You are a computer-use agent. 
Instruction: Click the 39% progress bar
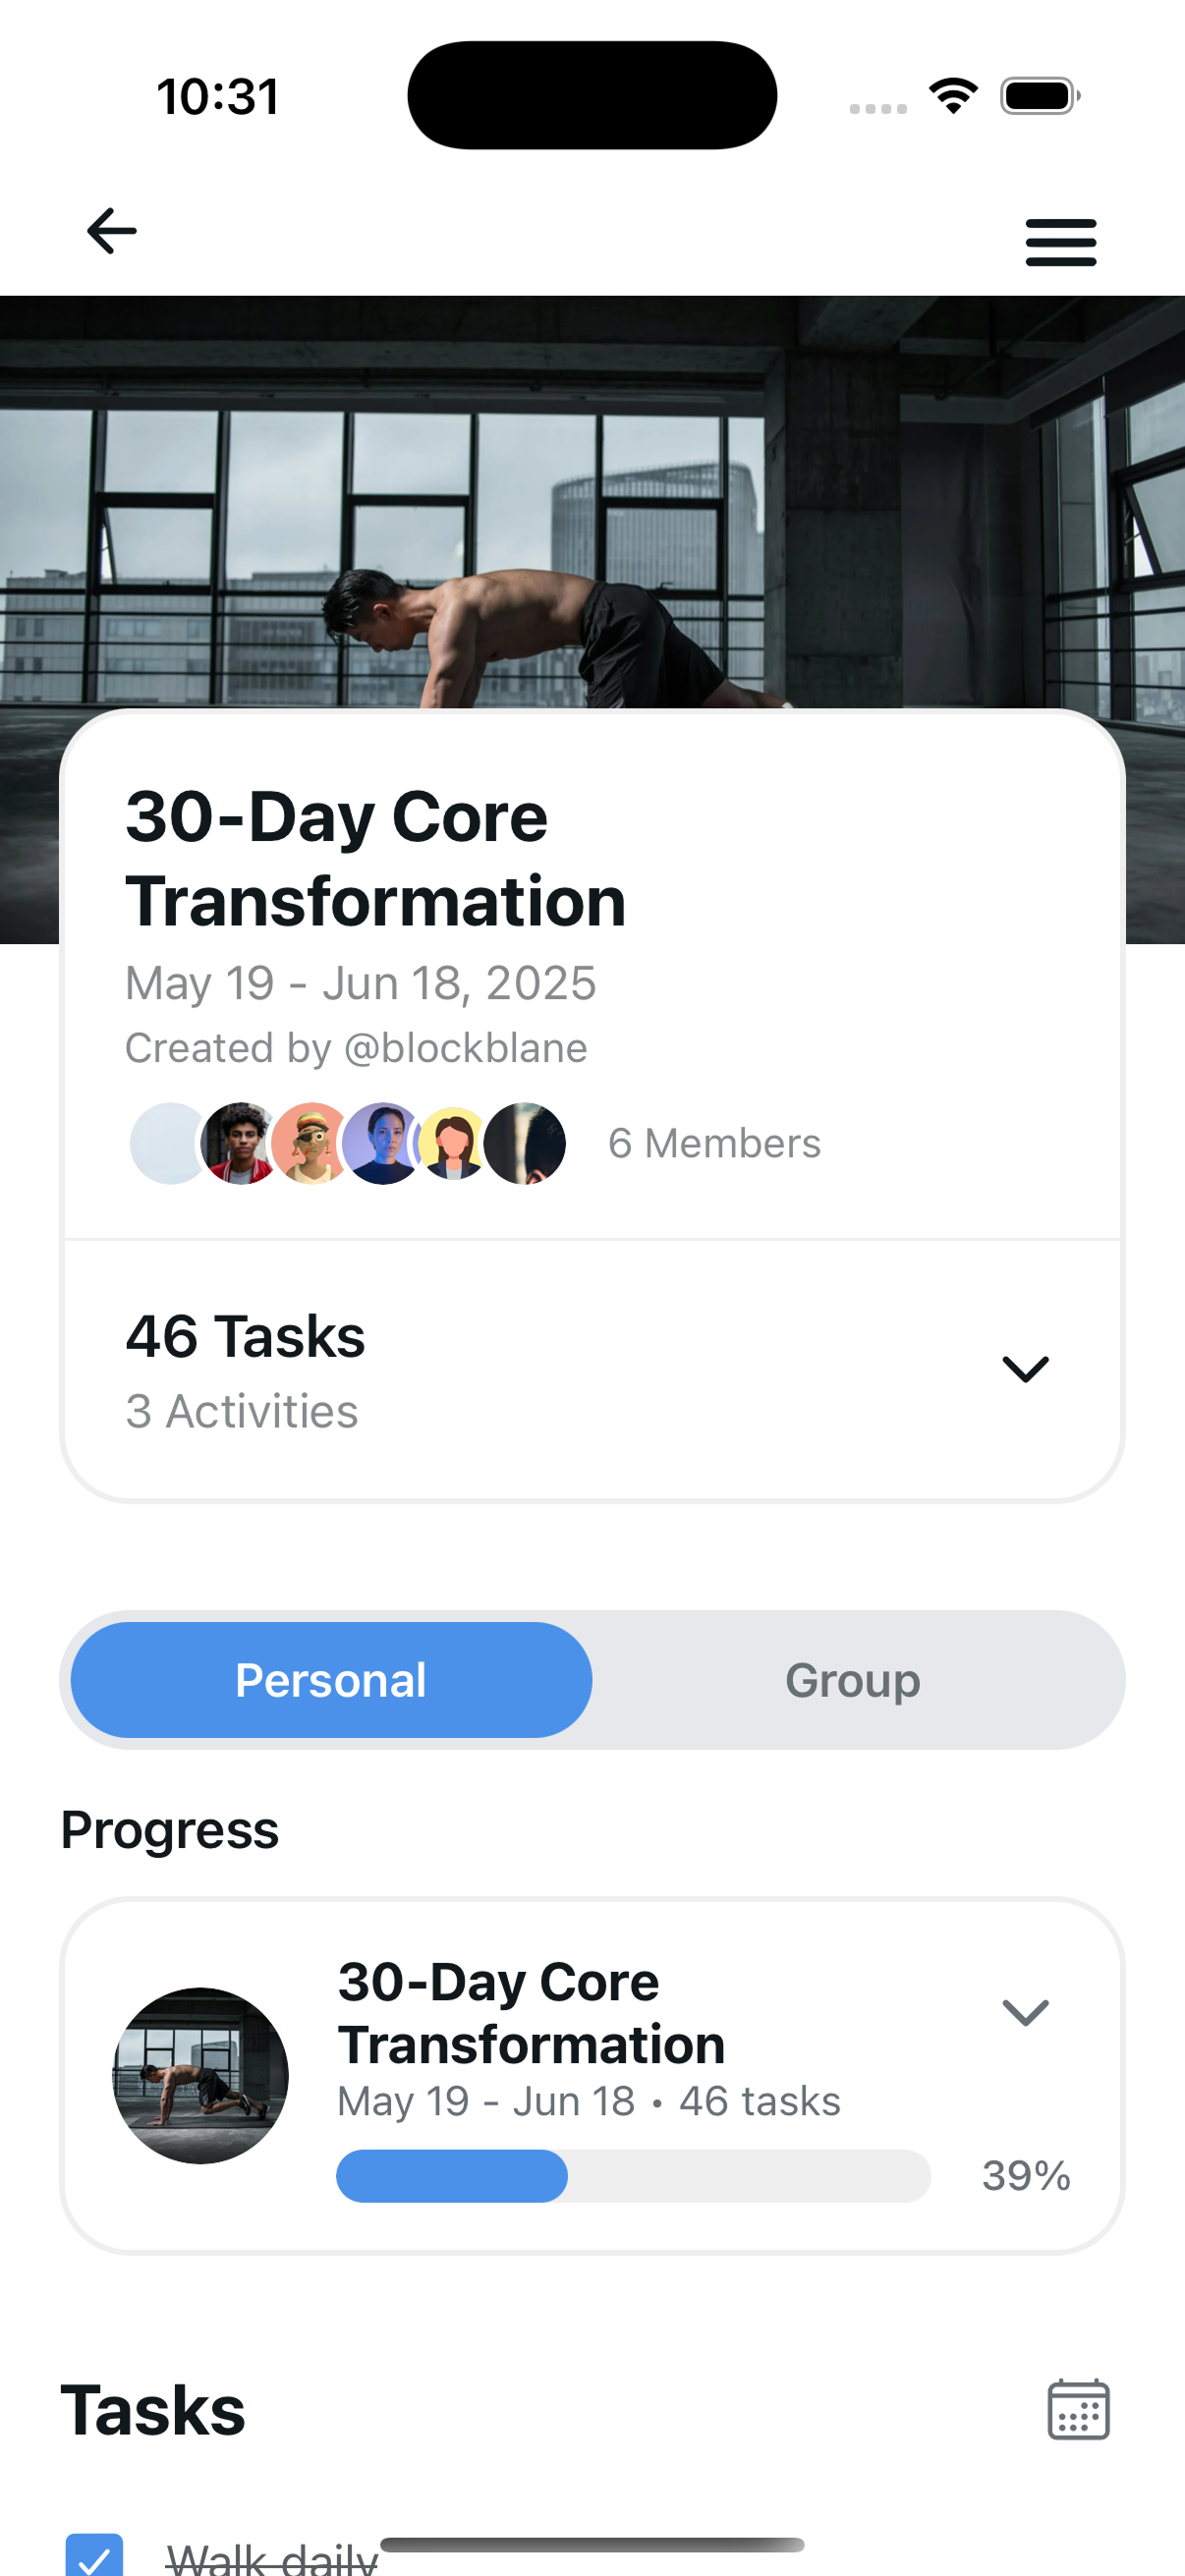(633, 2176)
